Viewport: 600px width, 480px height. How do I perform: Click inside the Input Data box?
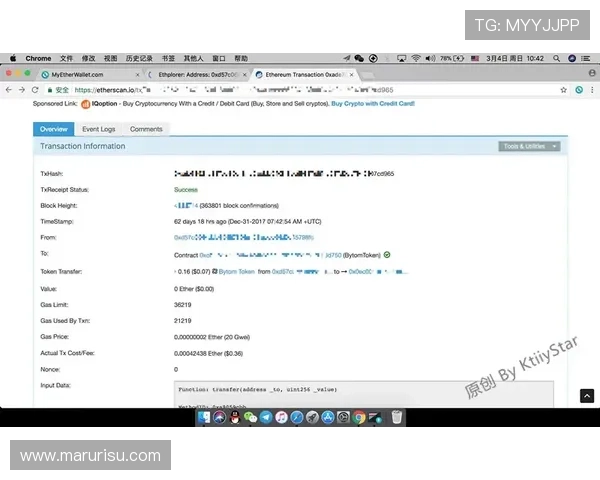click(x=364, y=394)
